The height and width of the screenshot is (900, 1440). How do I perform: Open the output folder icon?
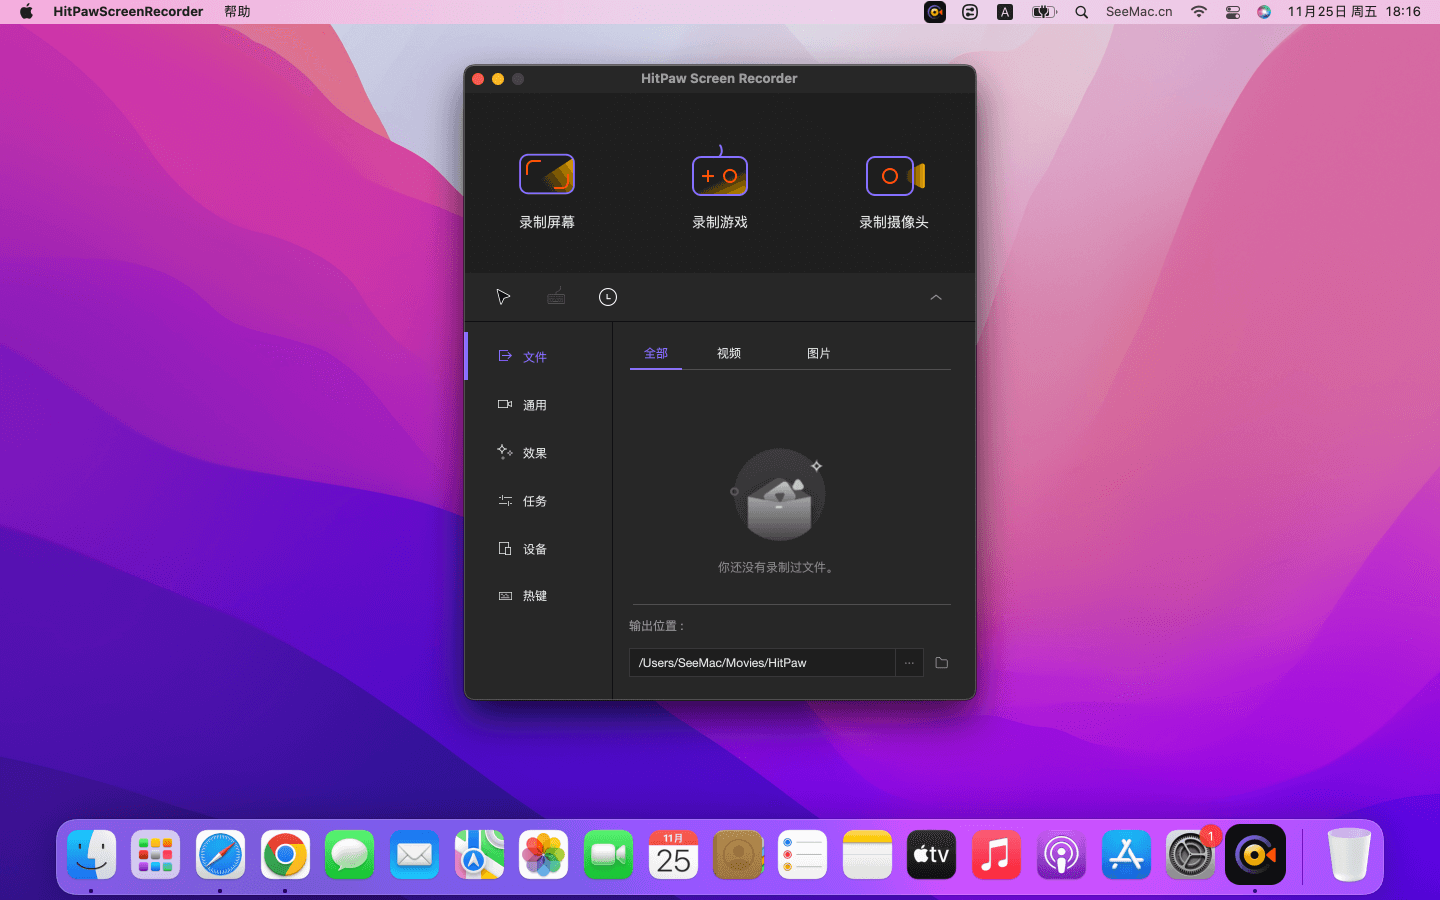coord(941,663)
